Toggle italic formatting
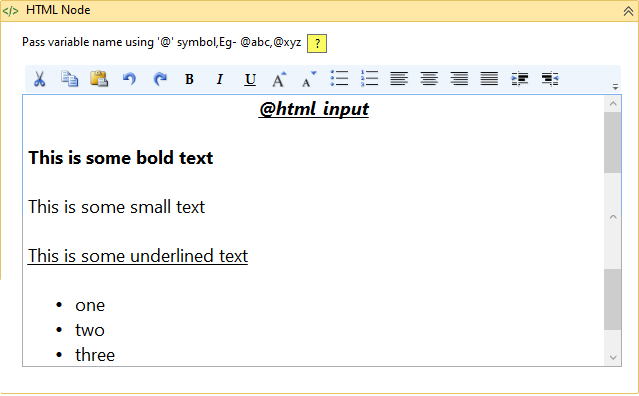 click(x=220, y=79)
